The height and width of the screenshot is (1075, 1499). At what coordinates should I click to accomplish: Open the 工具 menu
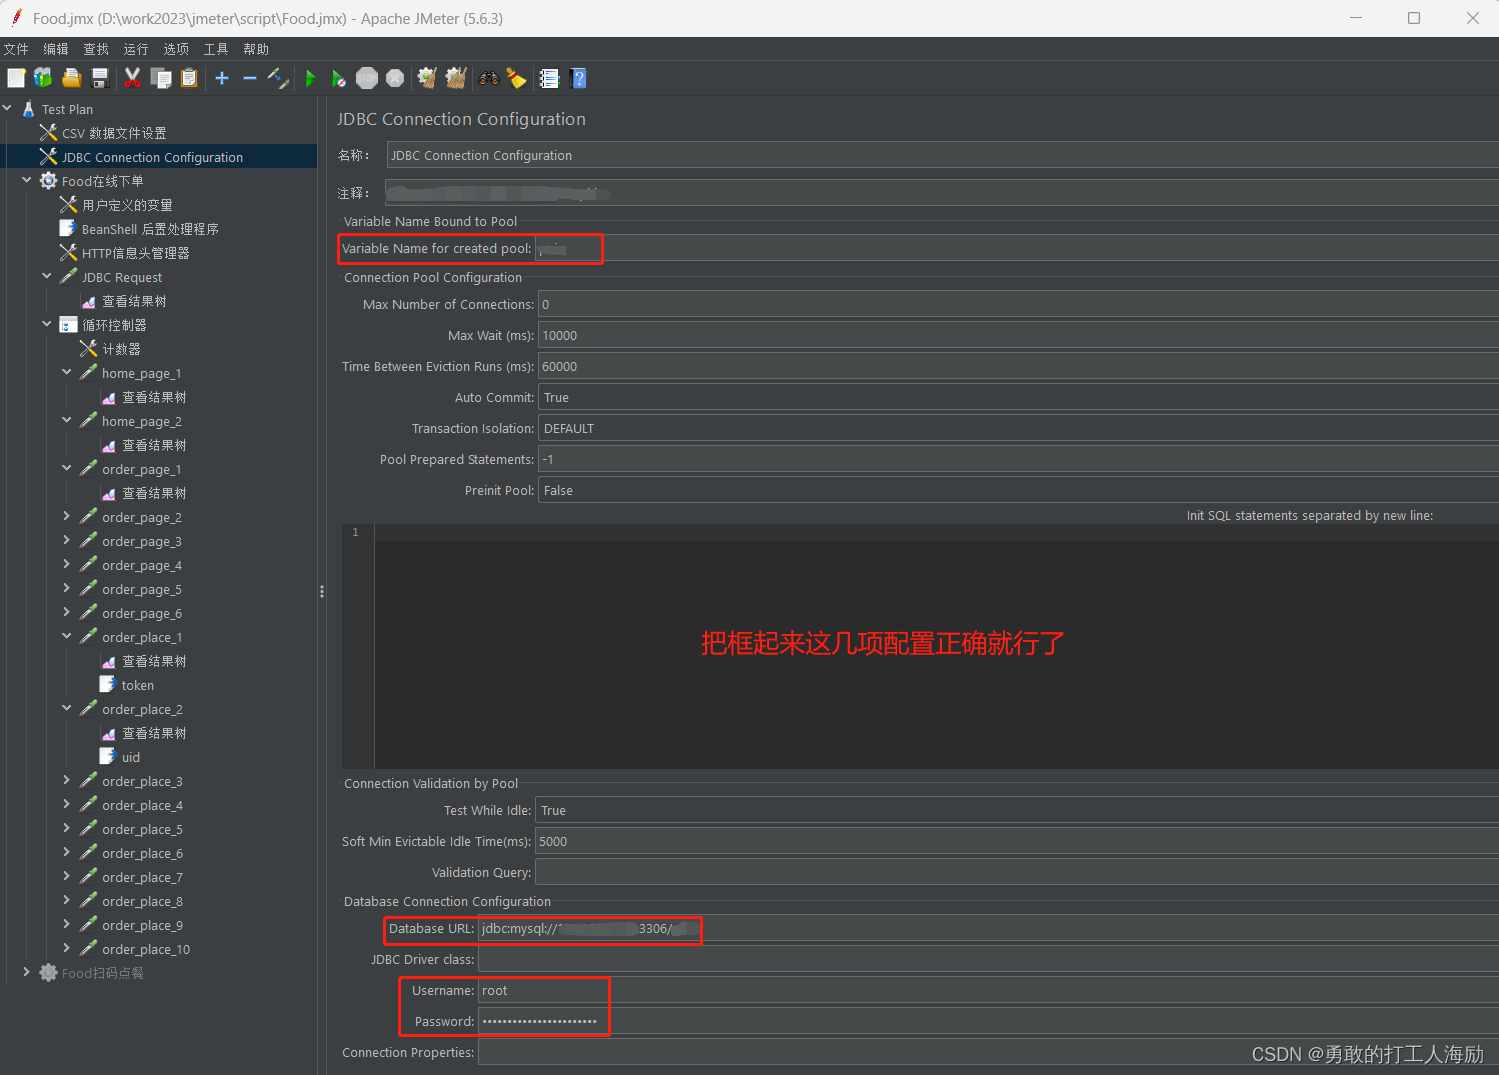point(216,49)
